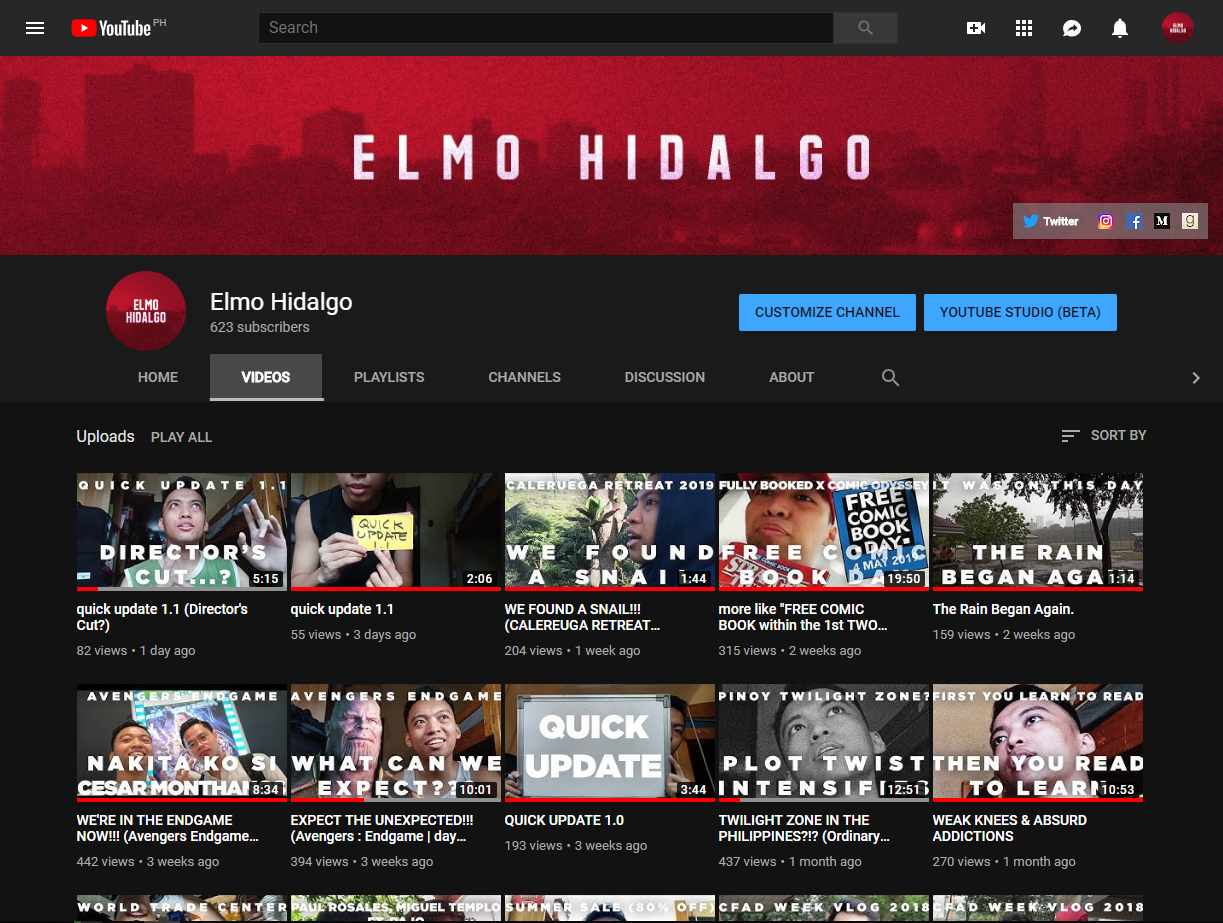Click '437 views • 1 month ago' text
Screen dimensions: 1223x923
(x=790, y=861)
